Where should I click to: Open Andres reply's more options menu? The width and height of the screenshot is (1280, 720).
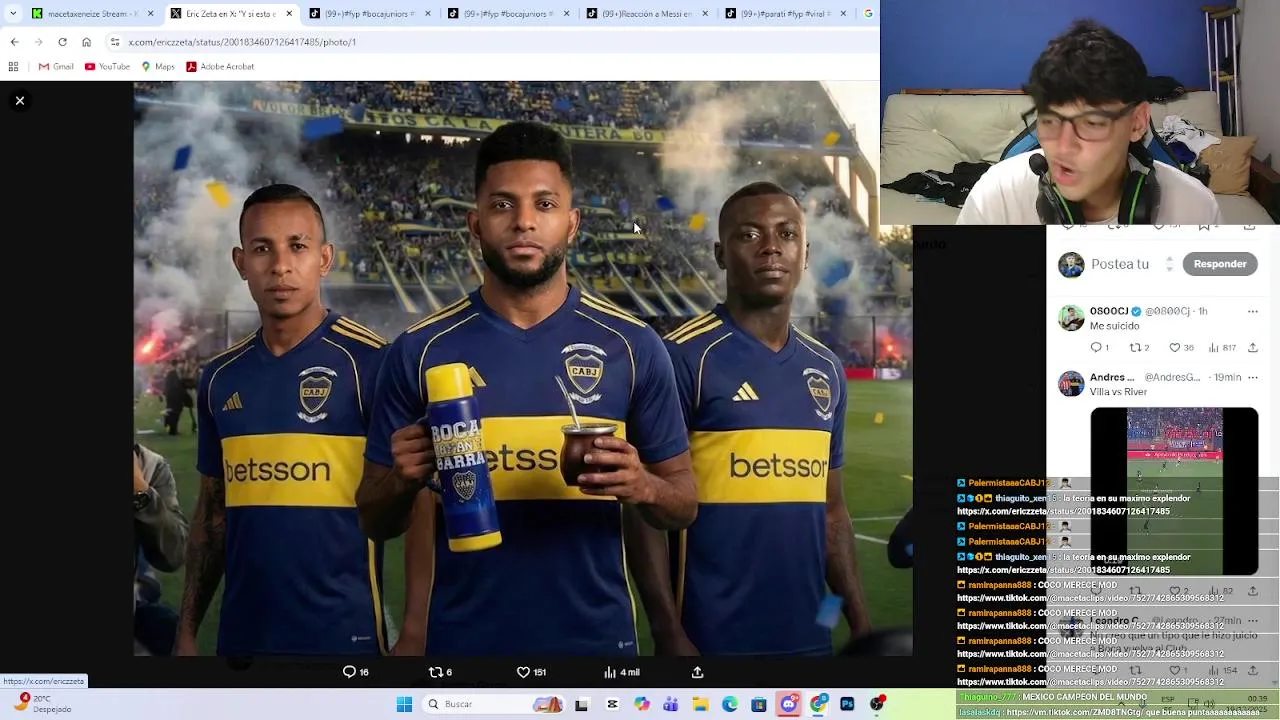[x=1252, y=377]
